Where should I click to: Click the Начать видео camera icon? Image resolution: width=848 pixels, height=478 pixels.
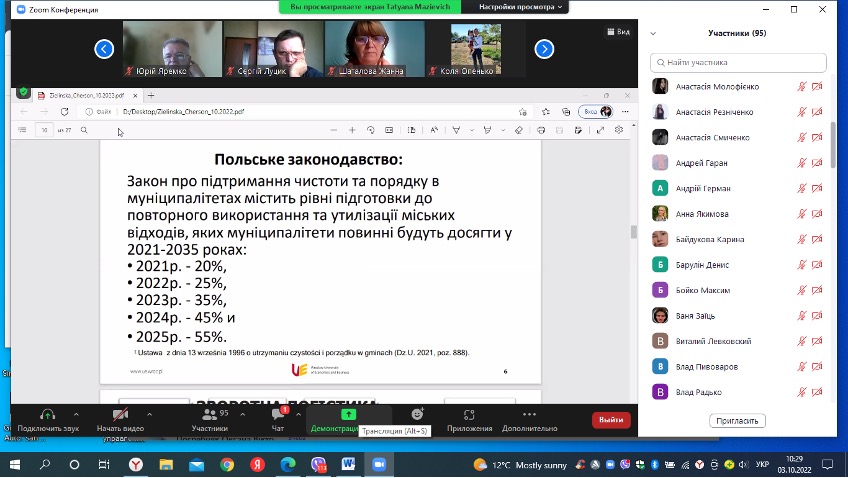[120, 415]
